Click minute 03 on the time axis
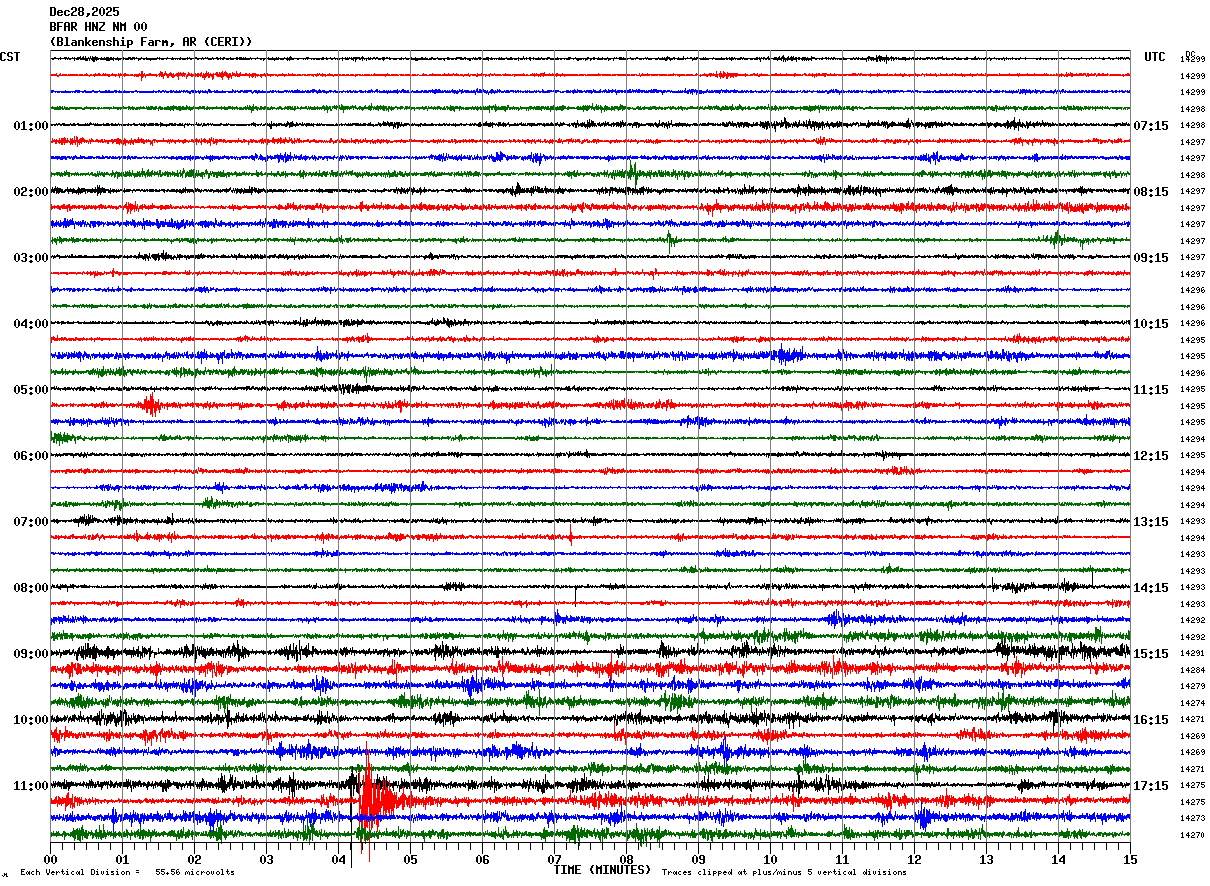 [x=266, y=859]
